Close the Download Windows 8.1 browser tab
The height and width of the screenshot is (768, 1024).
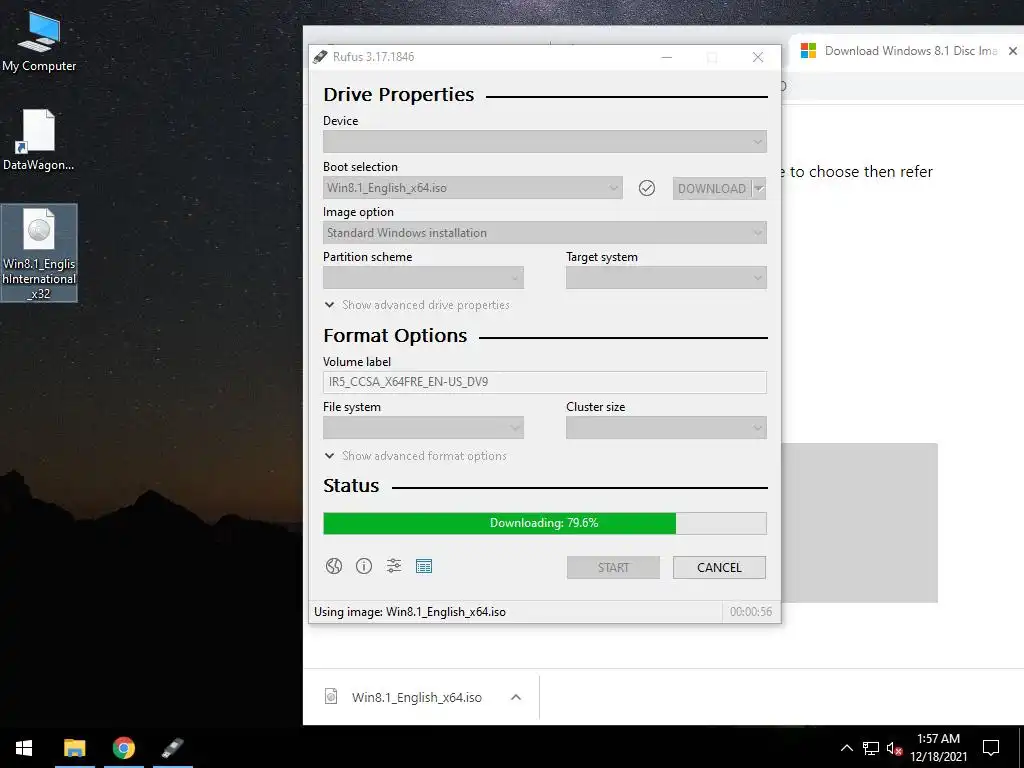[1012, 51]
